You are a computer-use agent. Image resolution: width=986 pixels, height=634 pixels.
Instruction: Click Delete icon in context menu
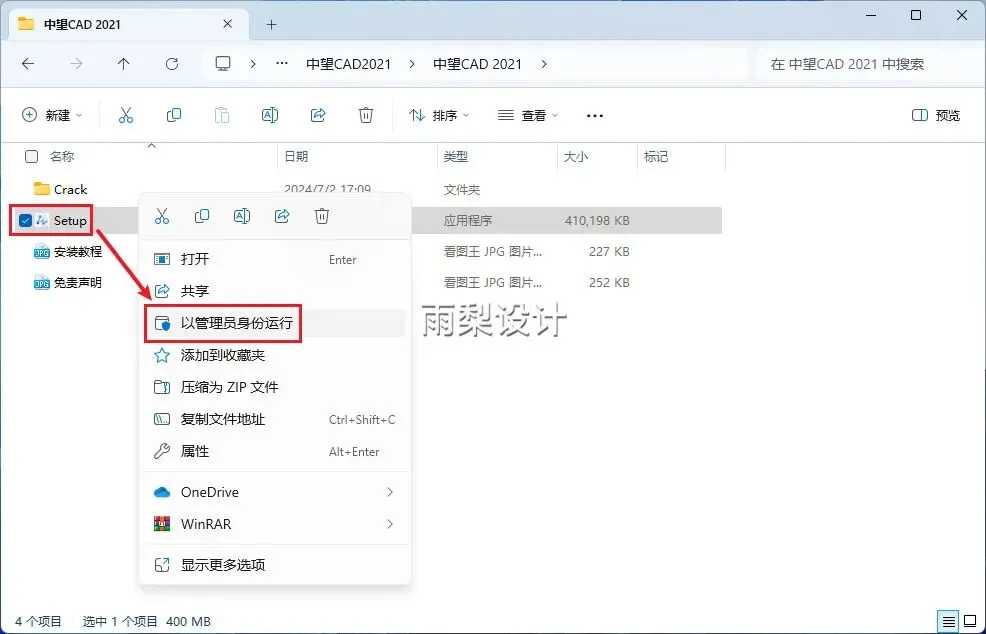pos(322,216)
